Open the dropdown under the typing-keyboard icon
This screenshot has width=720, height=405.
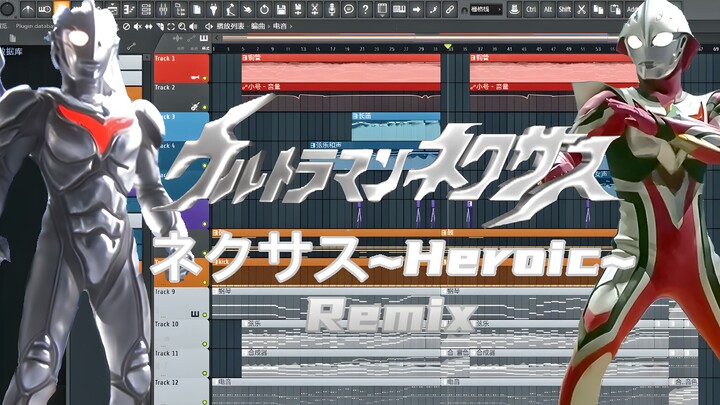point(382,16)
